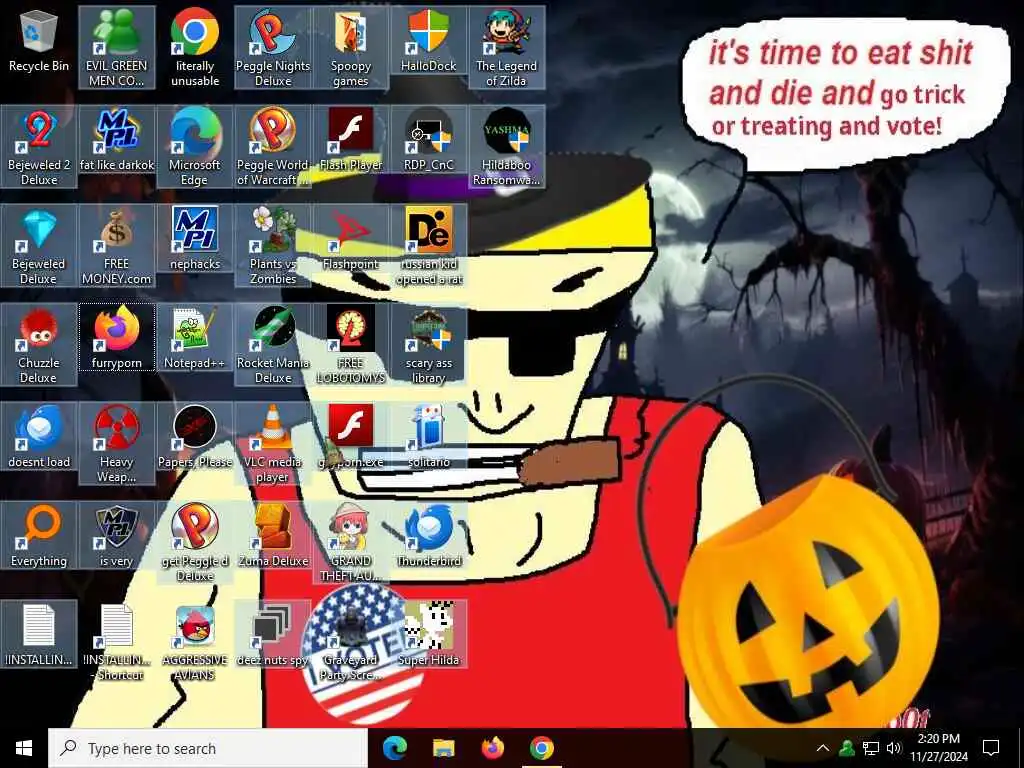Screen dimensions: 1024x768
Task: Select the Graveyard Party Scre... shortcut
Action: 351,642
